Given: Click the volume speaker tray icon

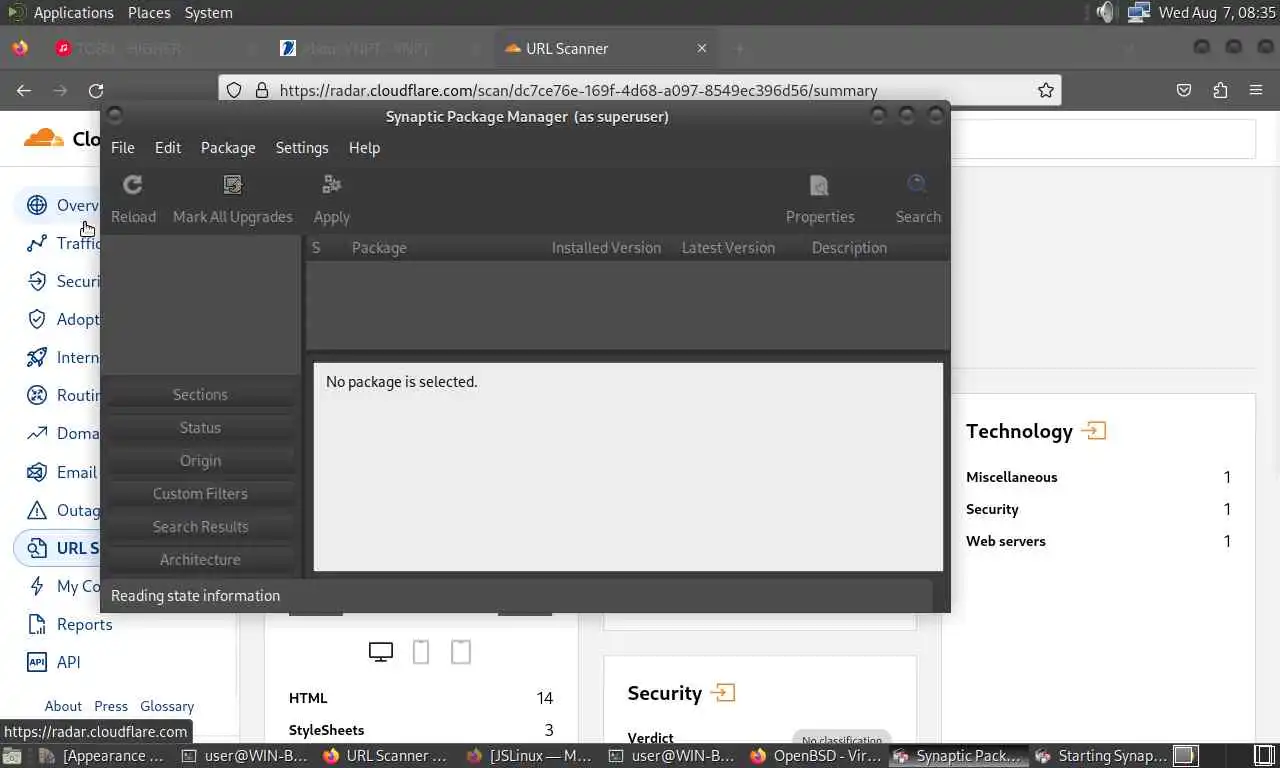Looking at the screenshot, I should tap(1104, 12).
